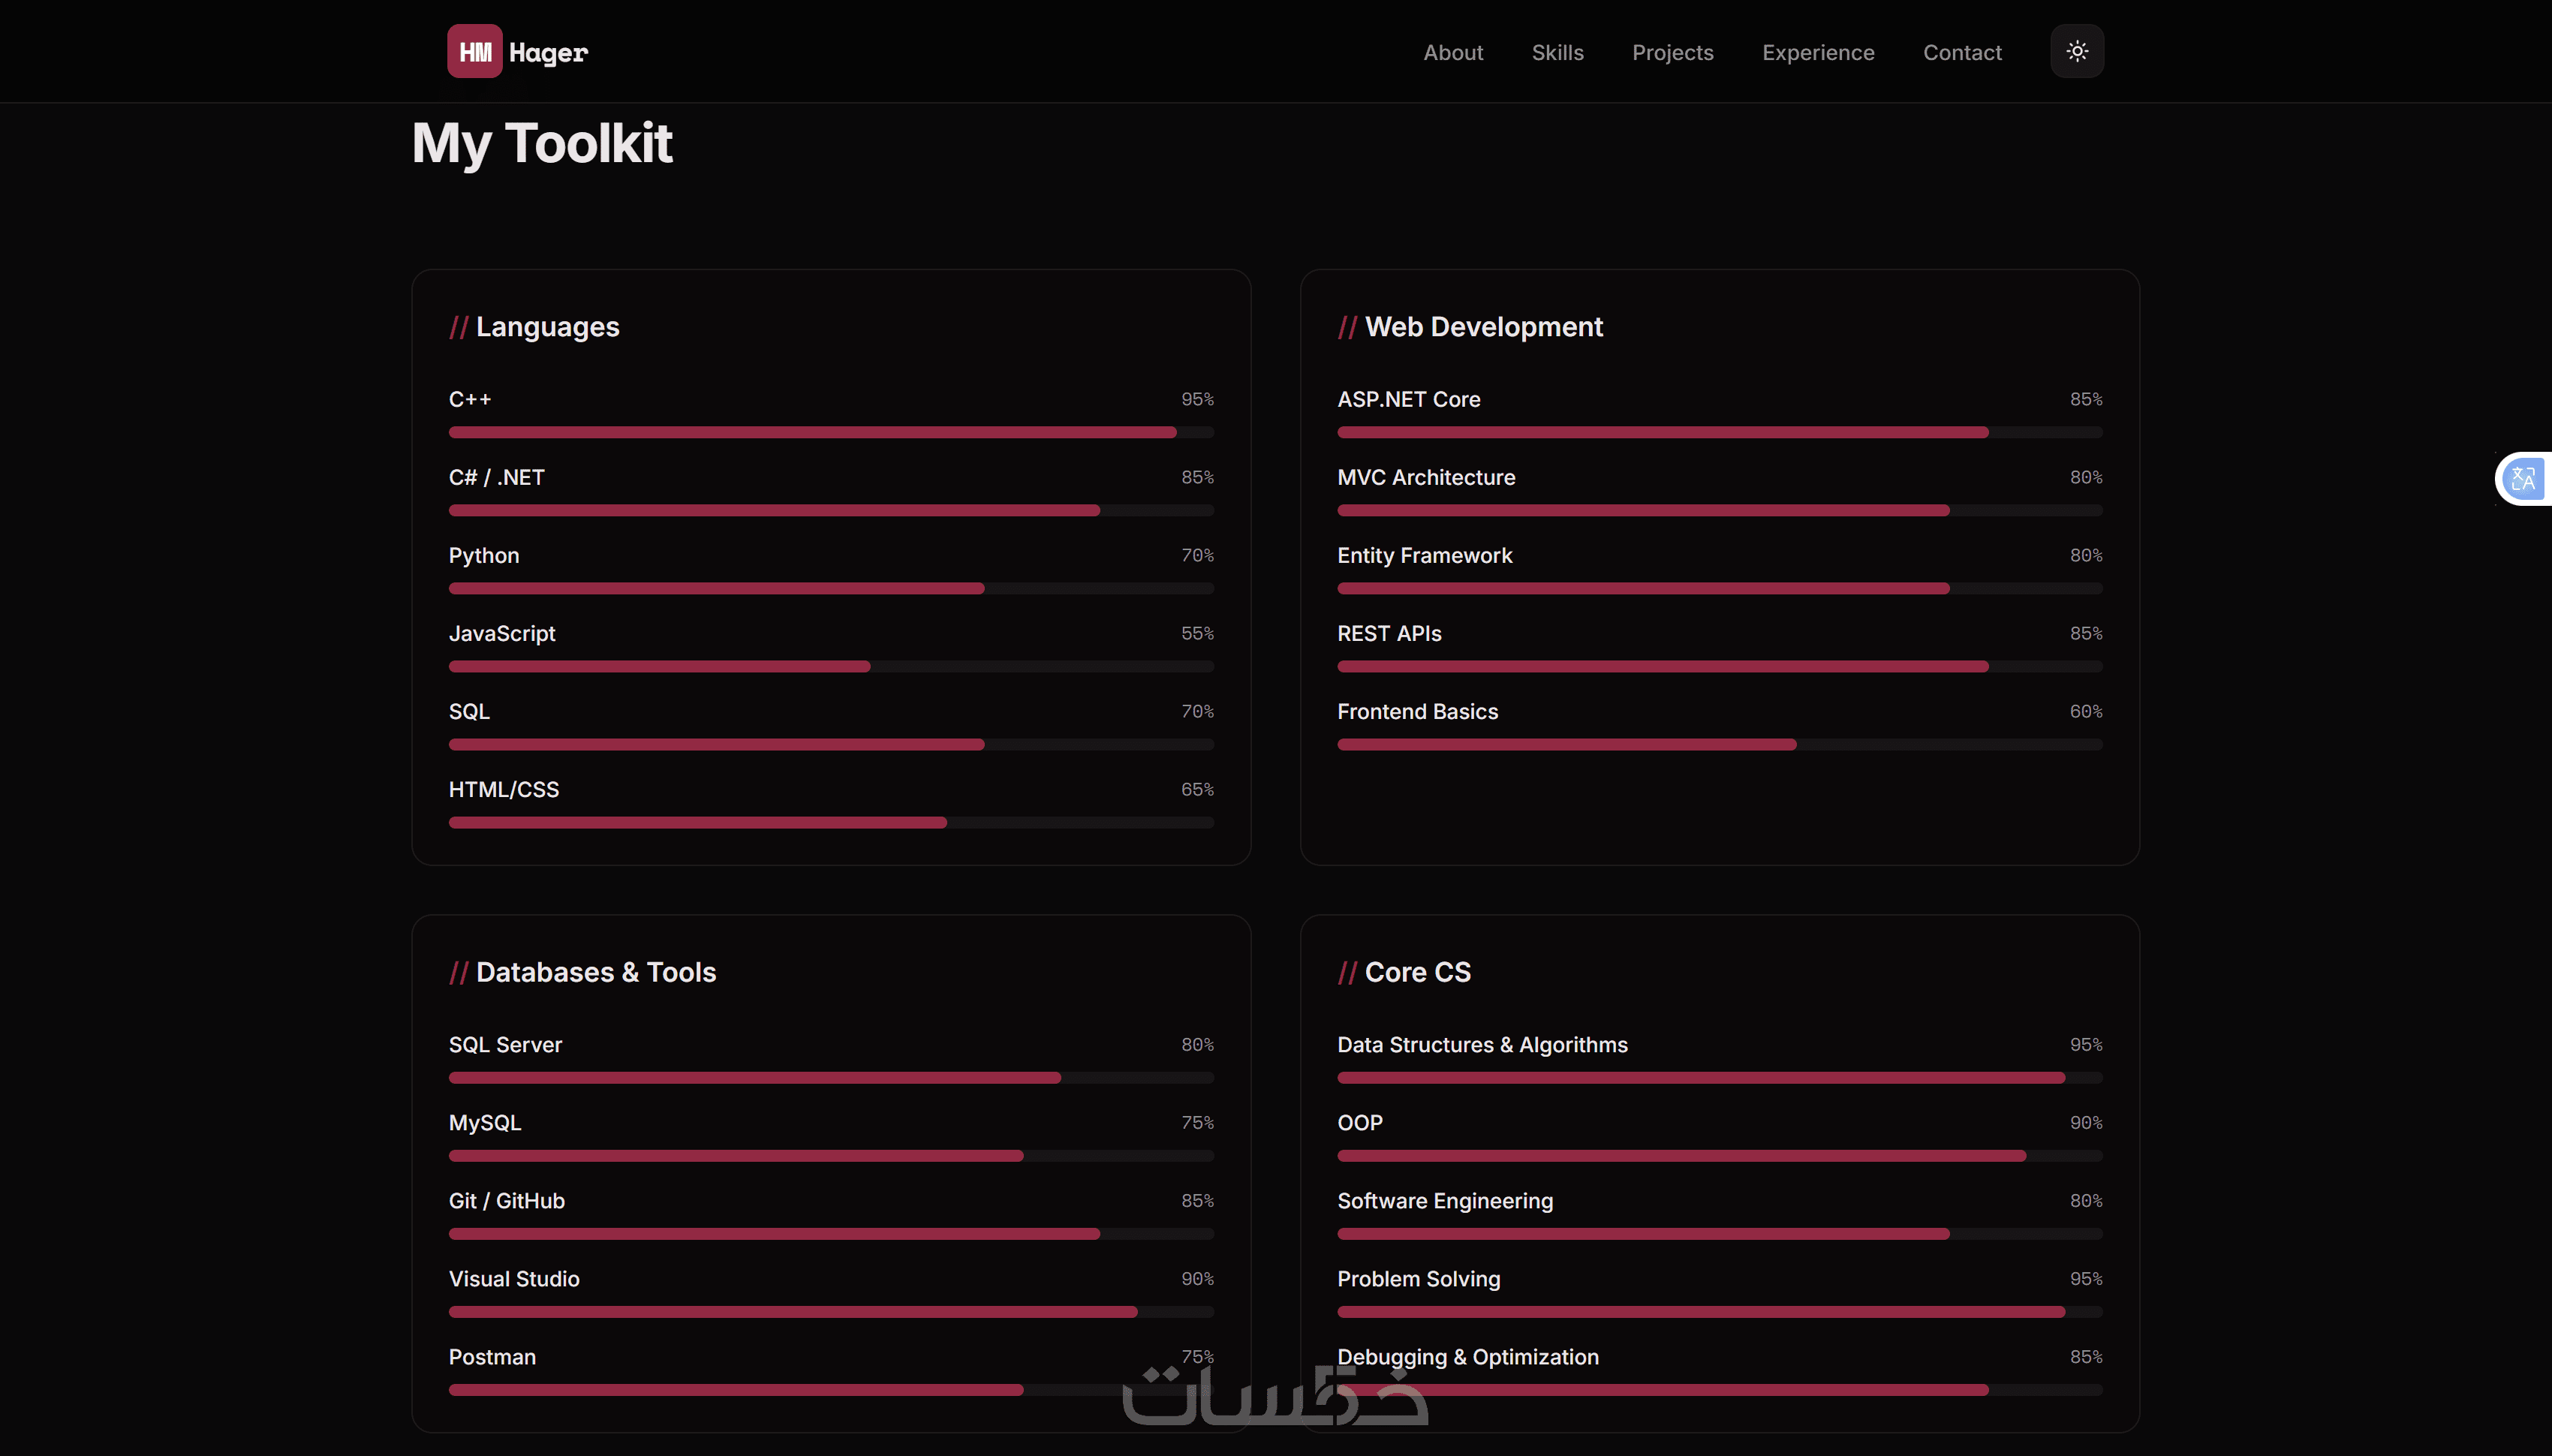Toggle the light/dark theme sun button
Image resolution: width=2552 pixels, height=1456 pixels.
point(2077,52)
